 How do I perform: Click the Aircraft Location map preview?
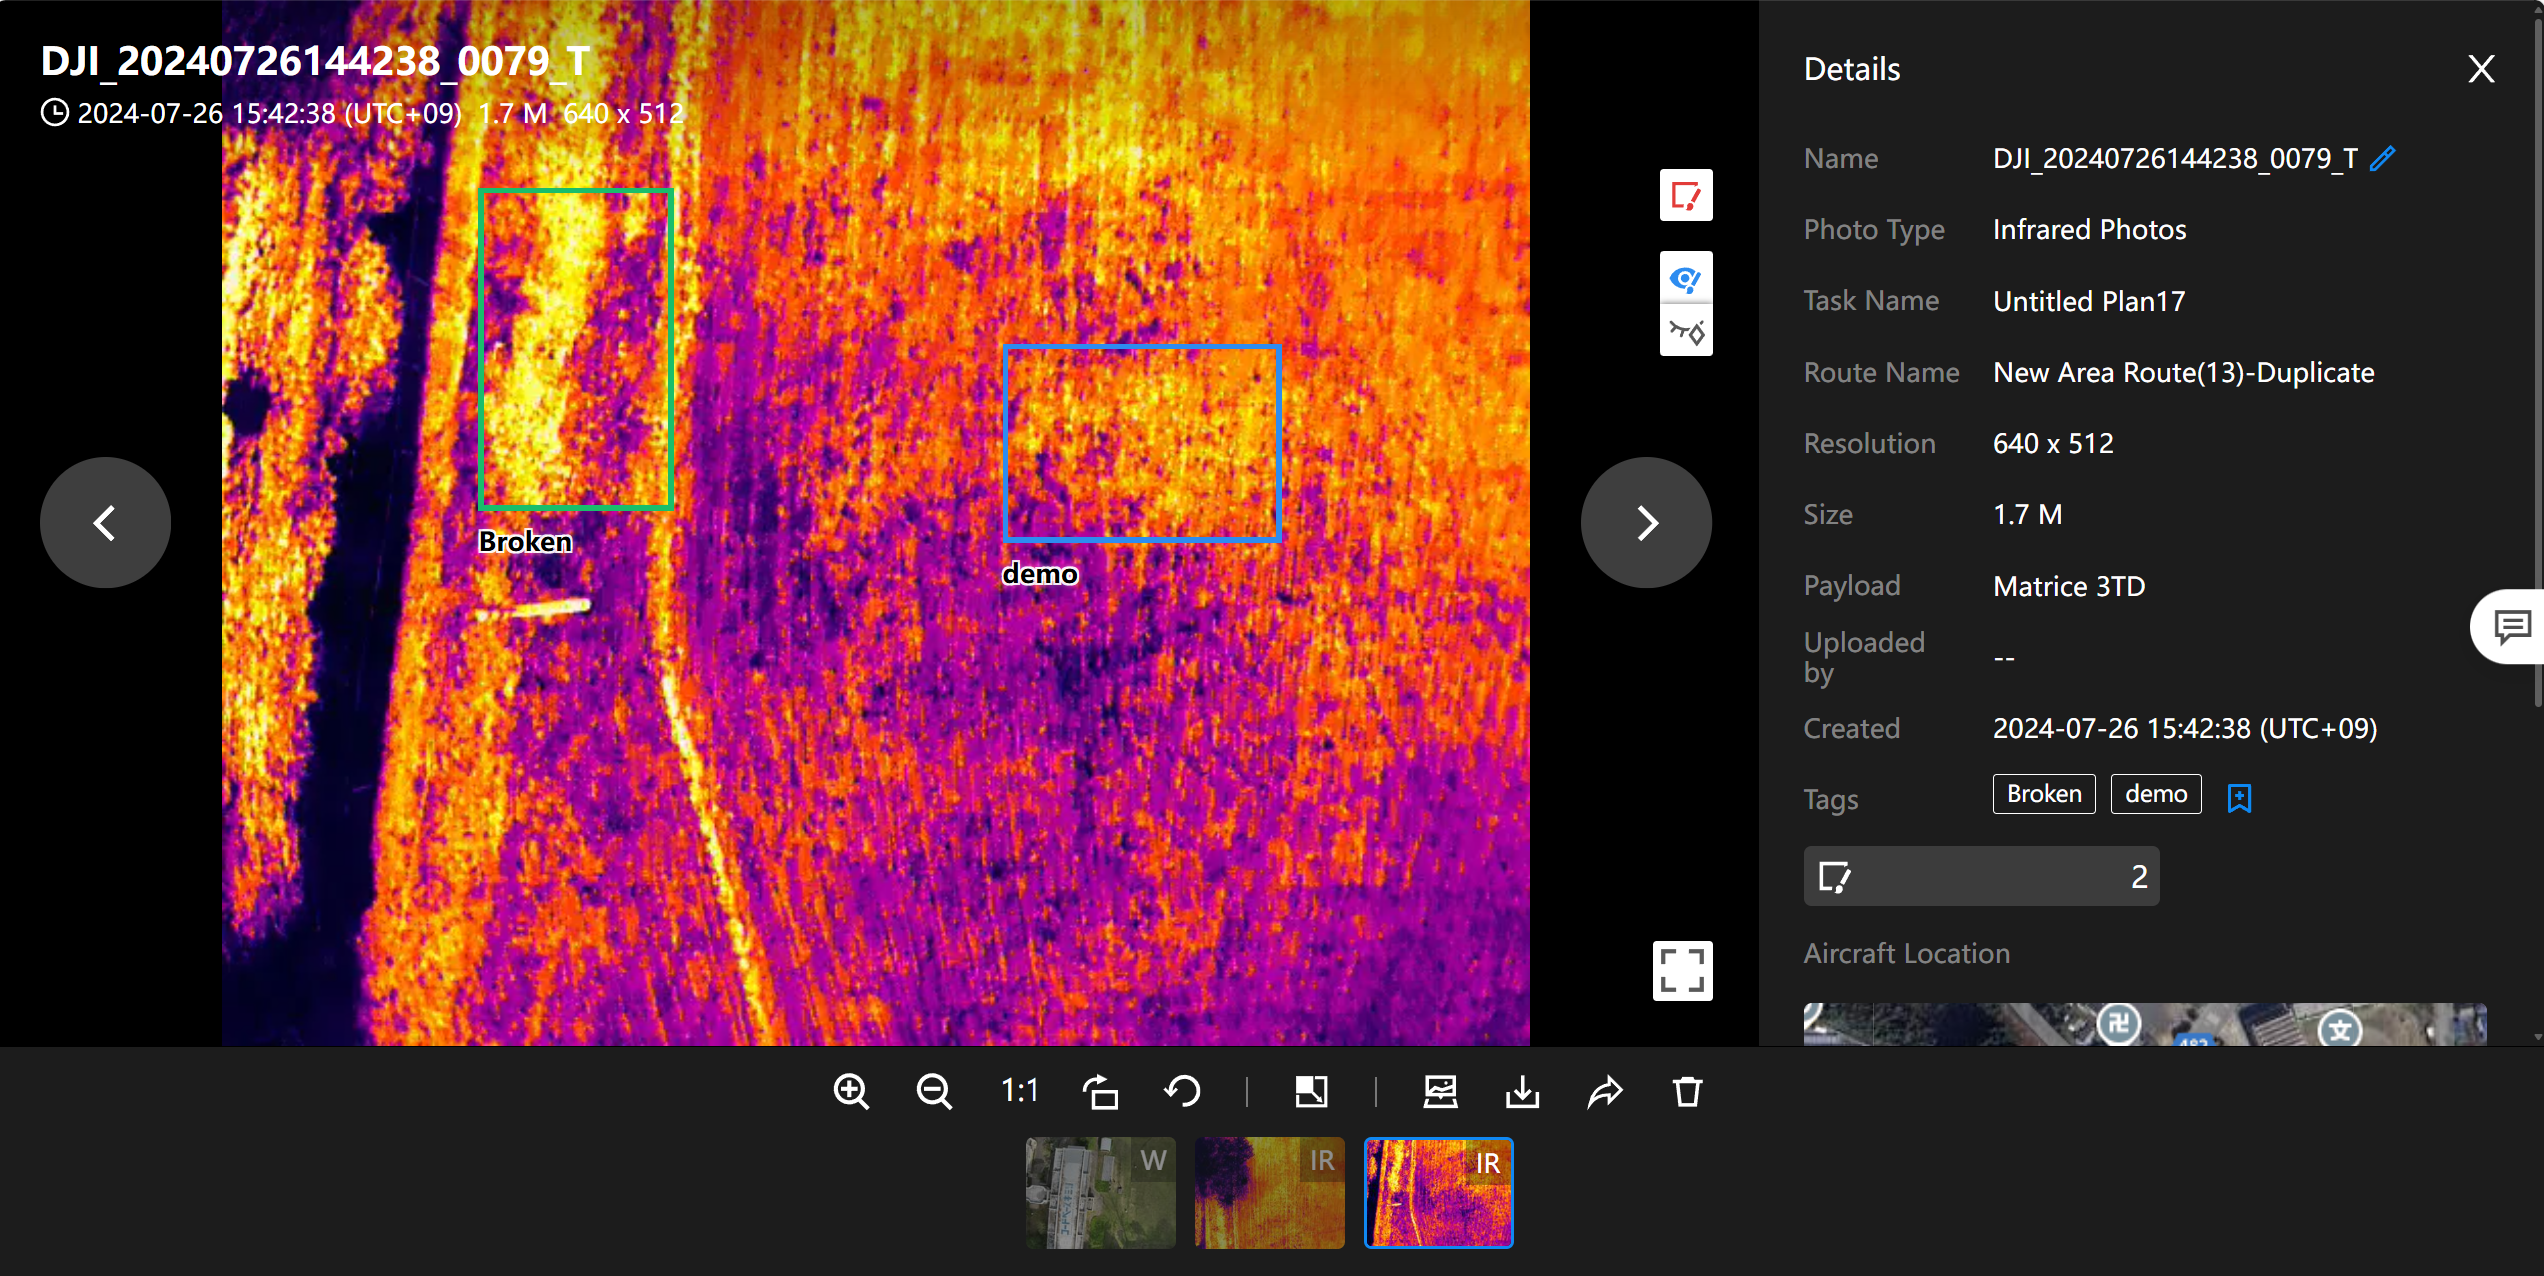2145,1024
